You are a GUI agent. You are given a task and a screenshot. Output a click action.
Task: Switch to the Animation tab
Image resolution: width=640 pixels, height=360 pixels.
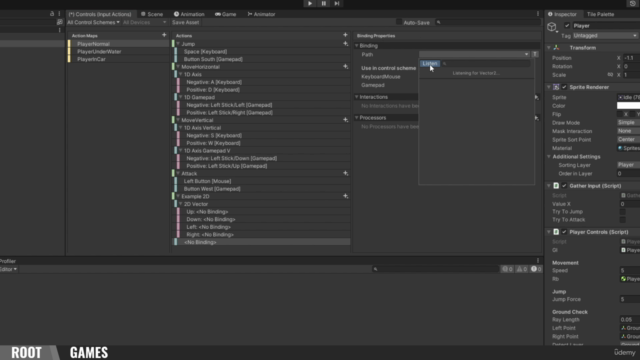pos(189,14)
